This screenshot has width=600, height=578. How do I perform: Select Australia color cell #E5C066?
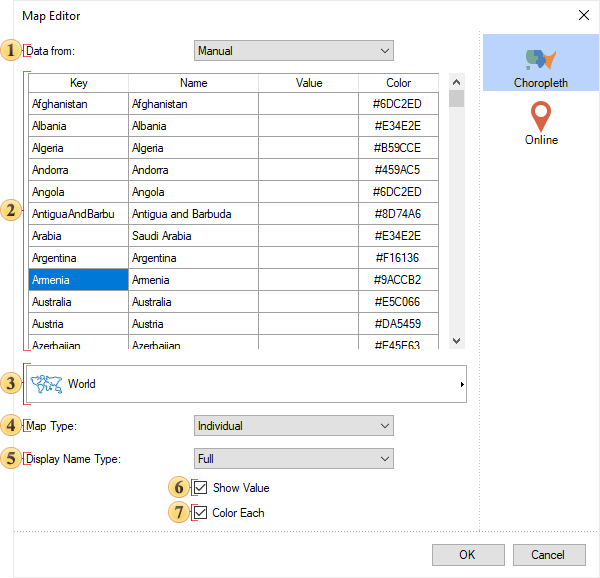398,302
